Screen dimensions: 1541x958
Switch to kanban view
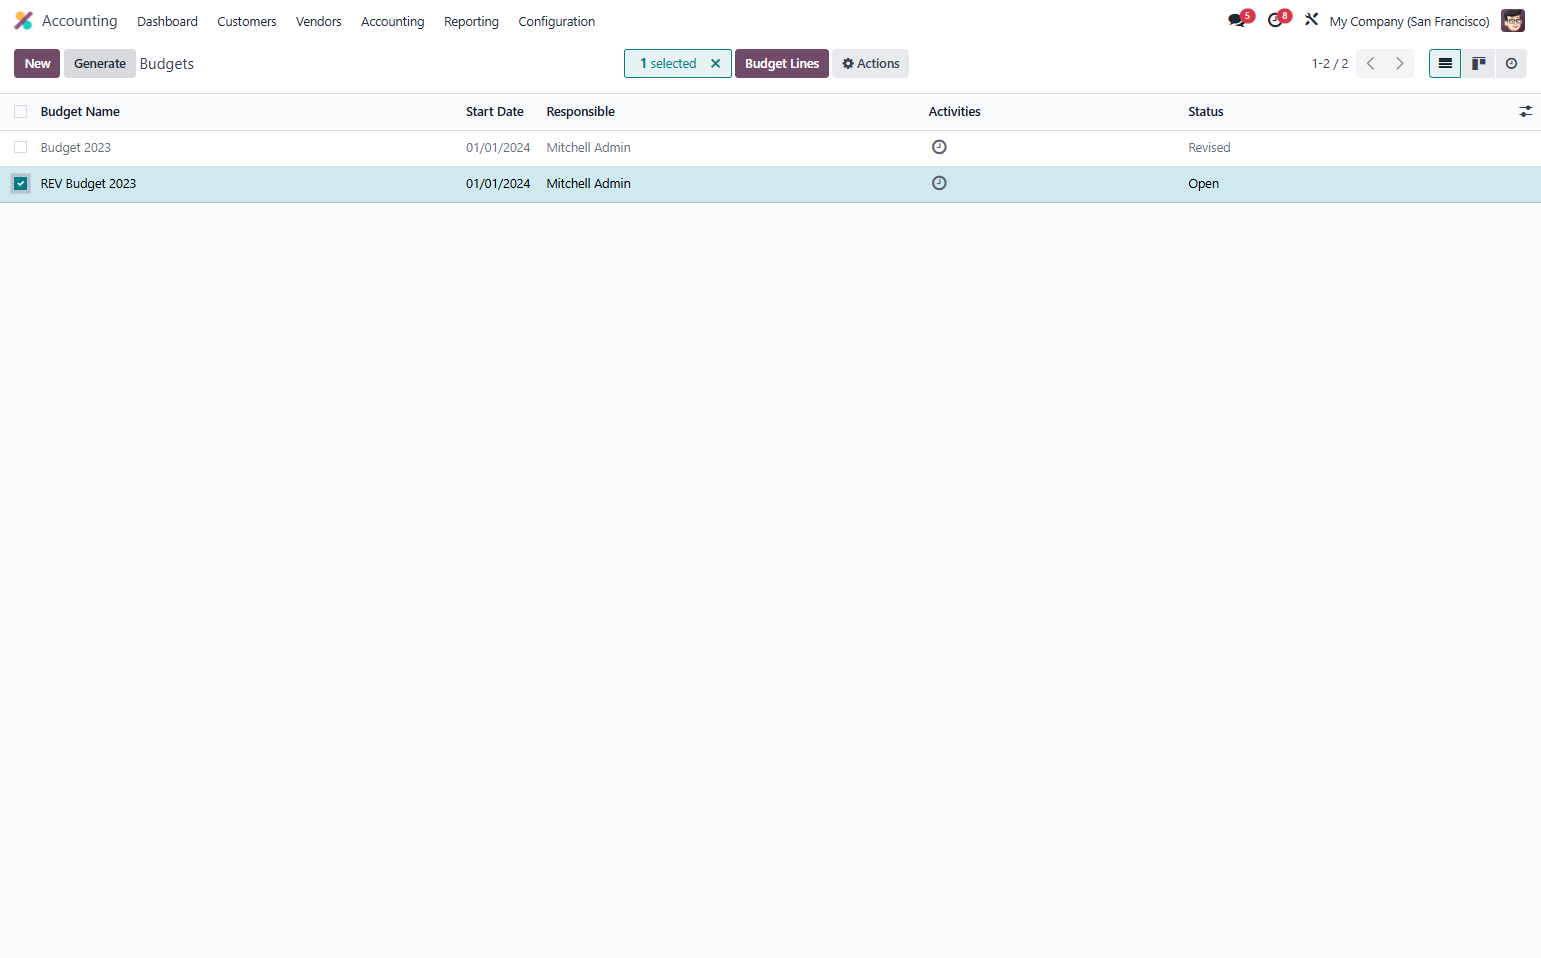[1478, 63]
